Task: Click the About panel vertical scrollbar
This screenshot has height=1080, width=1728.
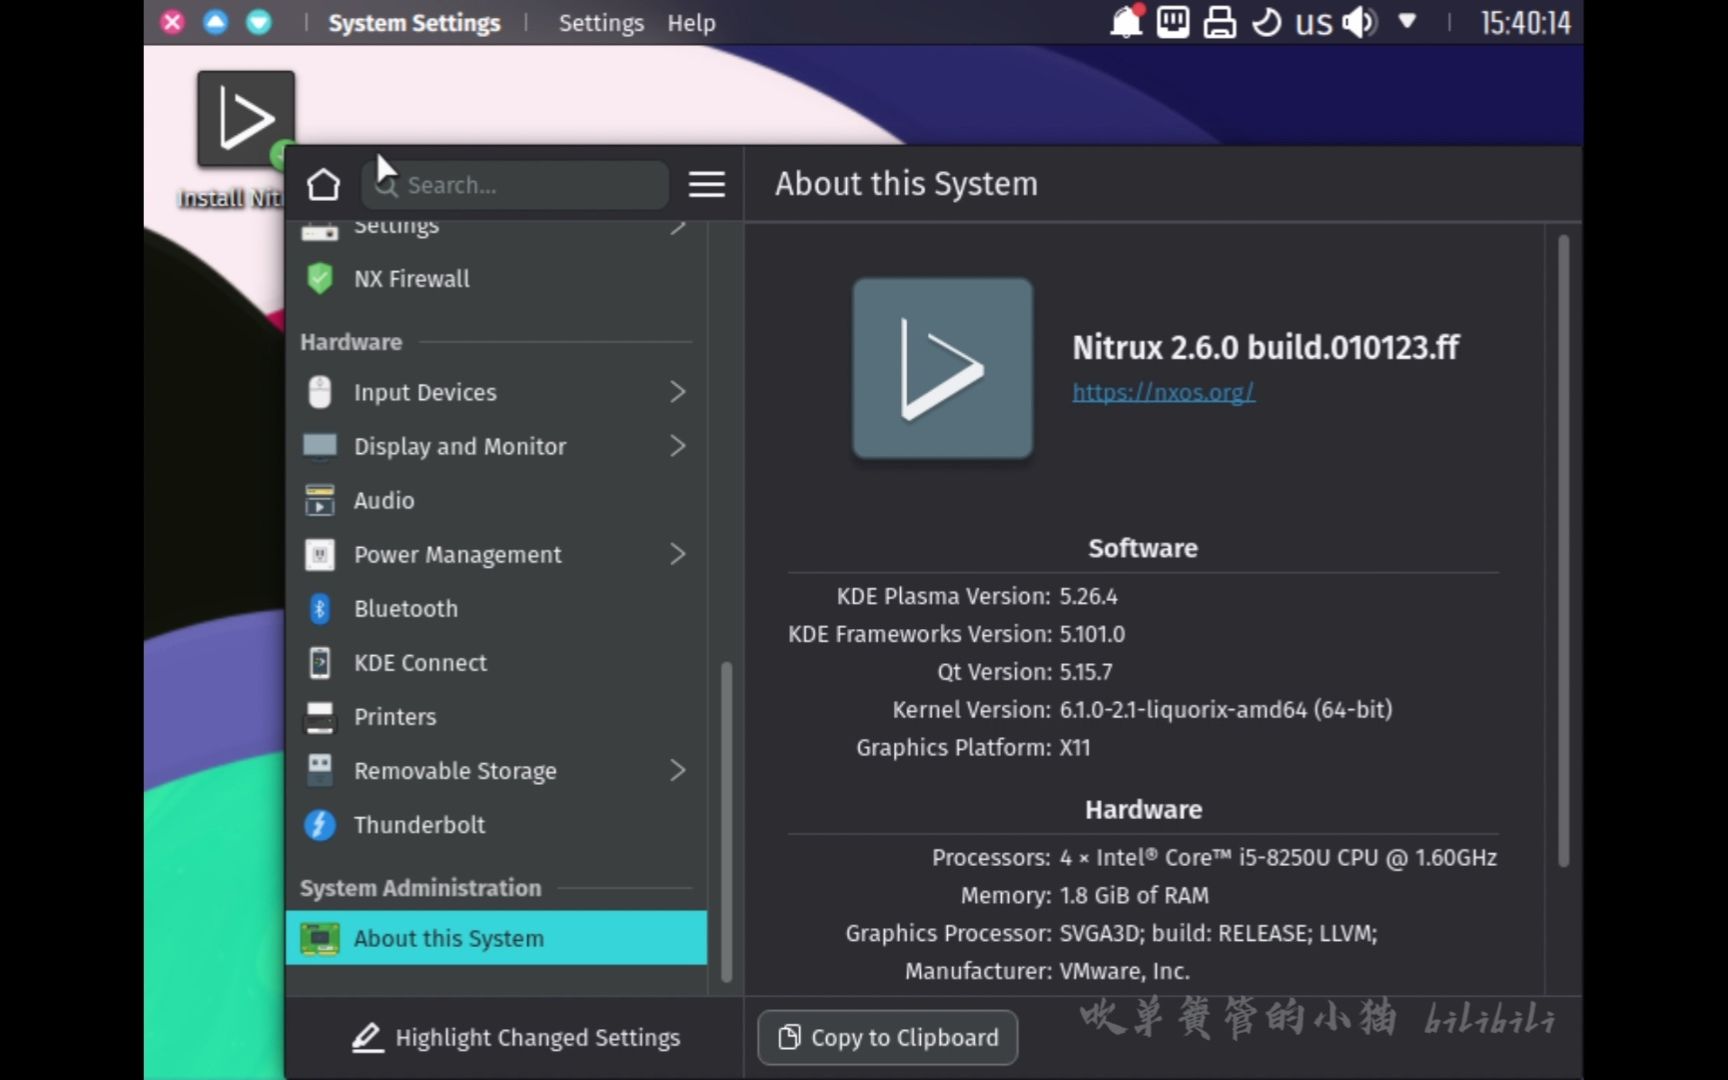Action: [x=1563, y=550]
